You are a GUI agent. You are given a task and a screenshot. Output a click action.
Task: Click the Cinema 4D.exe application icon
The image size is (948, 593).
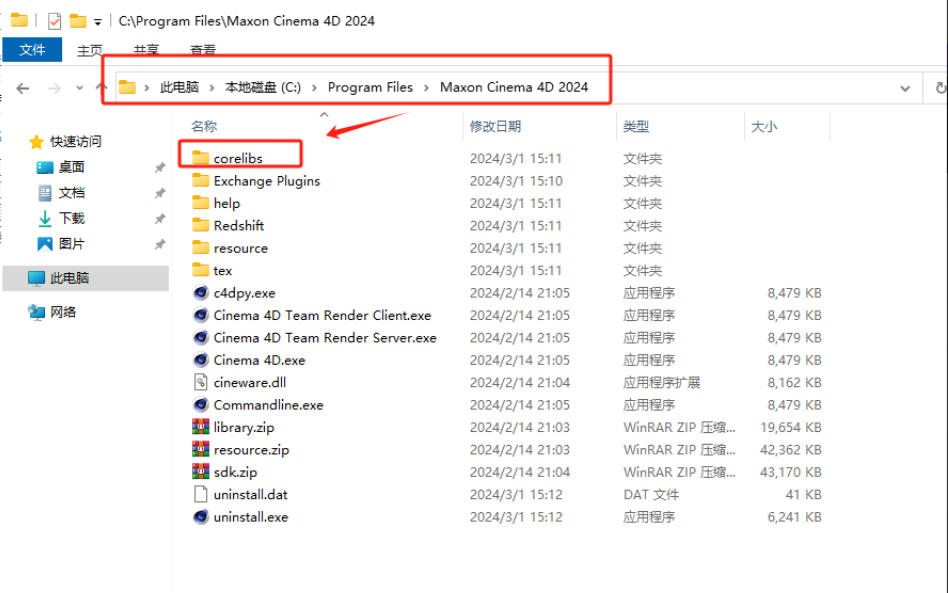(201, 360)
